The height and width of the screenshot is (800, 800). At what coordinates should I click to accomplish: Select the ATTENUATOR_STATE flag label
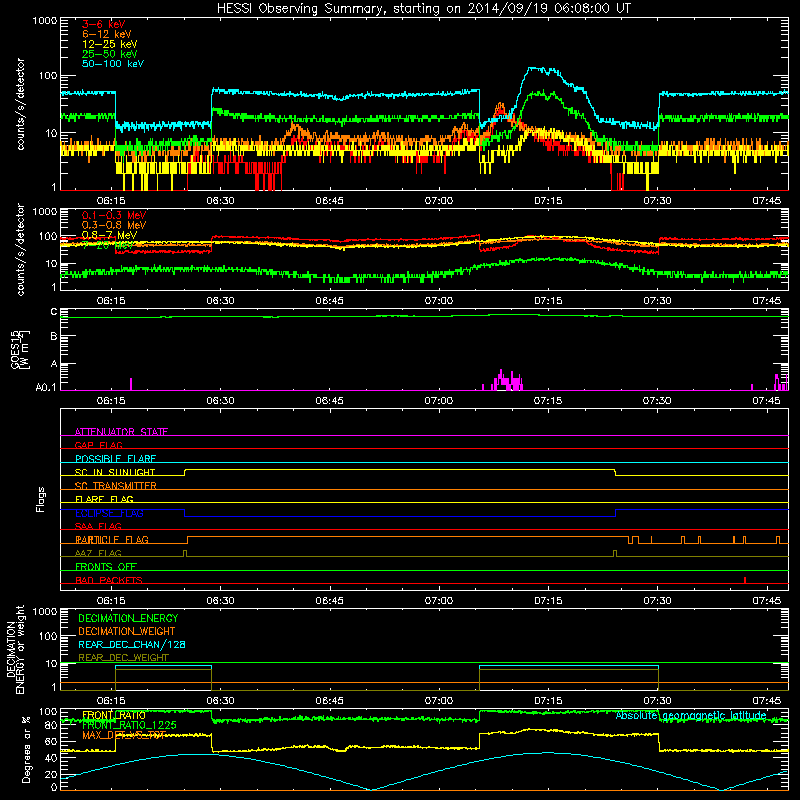click(121, 432)
